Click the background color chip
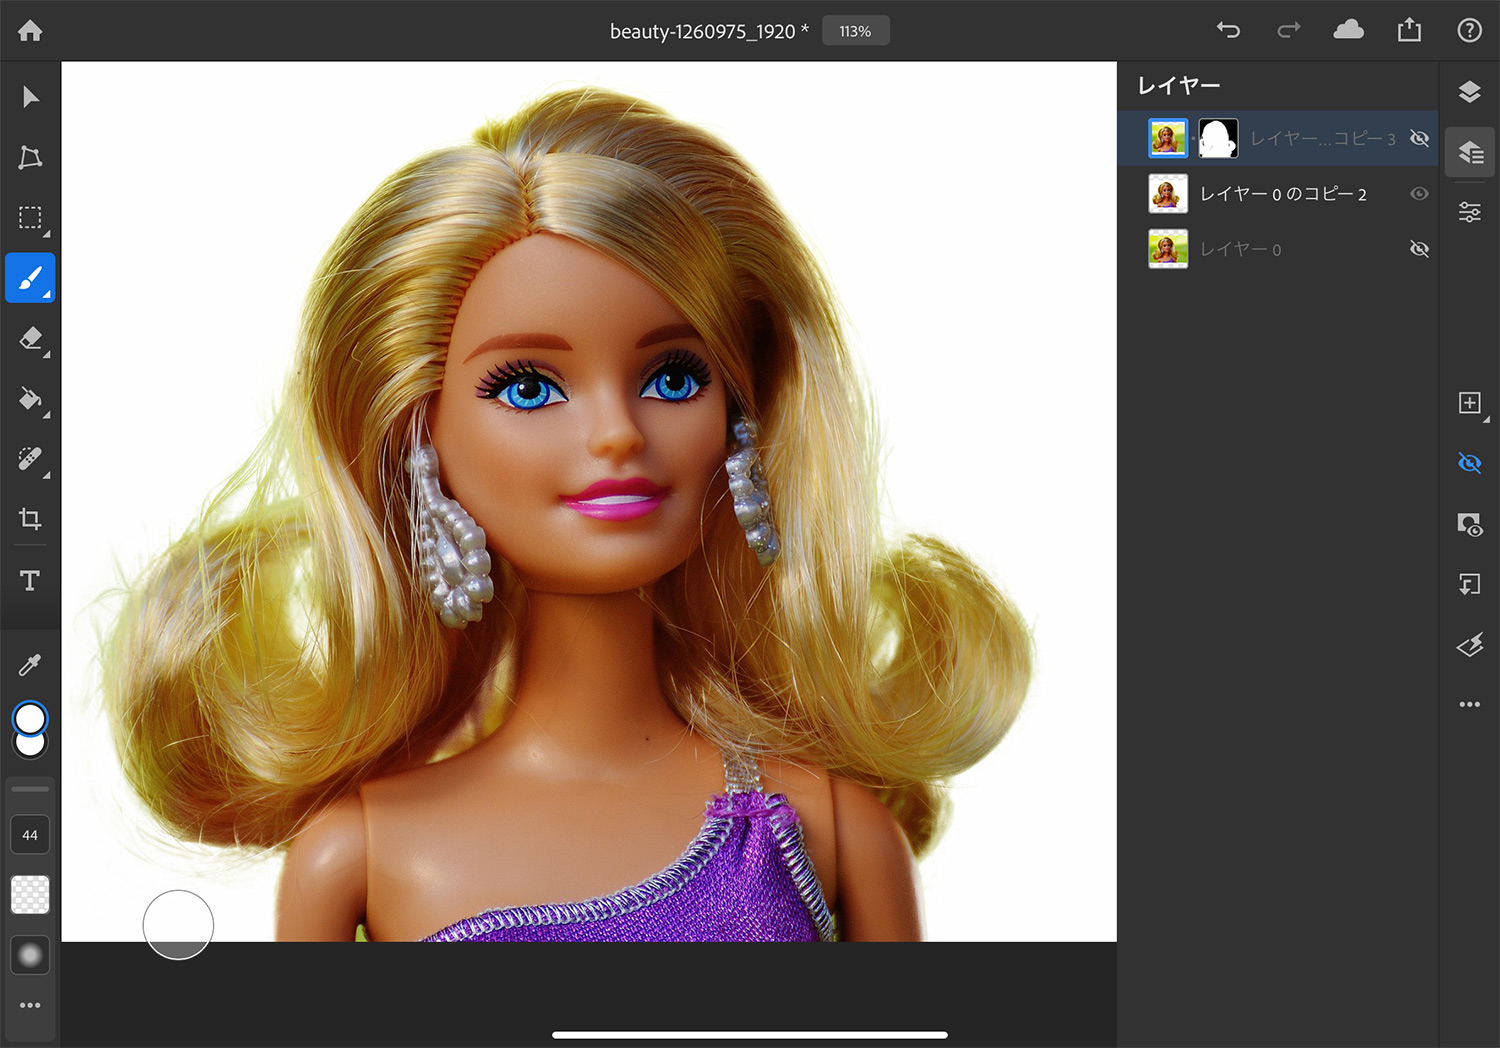Viewport: 1500px width, 1048px height. coord(30,747)
